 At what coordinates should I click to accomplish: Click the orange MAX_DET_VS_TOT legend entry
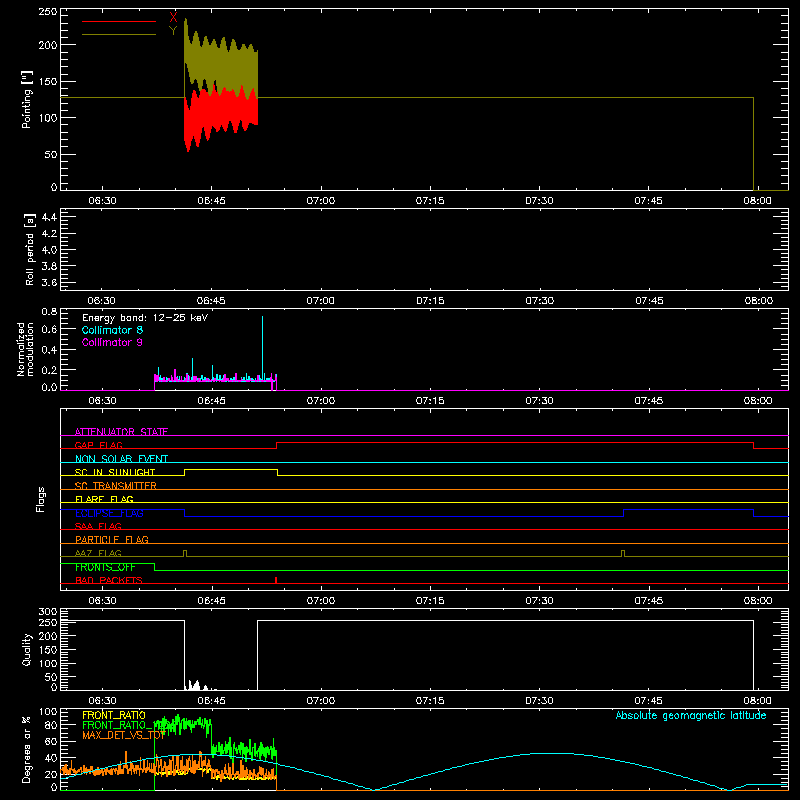(123, 735)
